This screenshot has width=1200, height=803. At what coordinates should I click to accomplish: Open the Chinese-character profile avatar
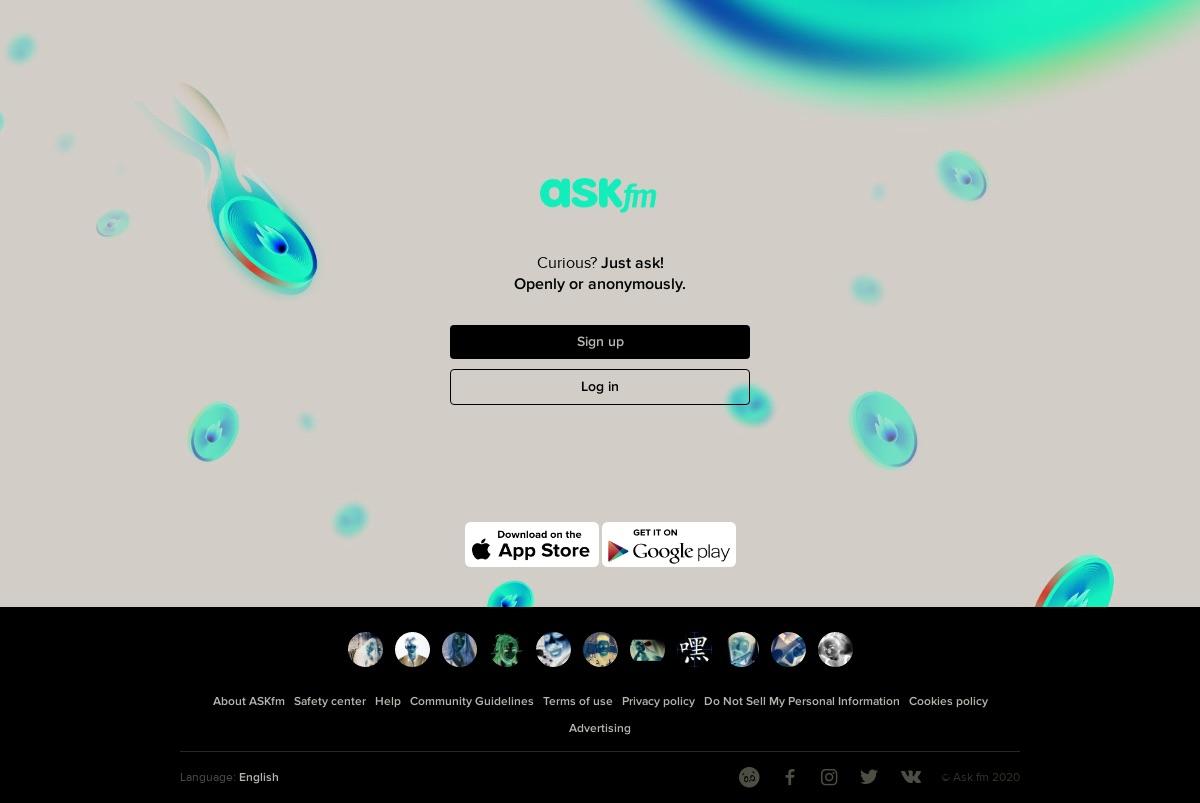click(x=694, y=649)
